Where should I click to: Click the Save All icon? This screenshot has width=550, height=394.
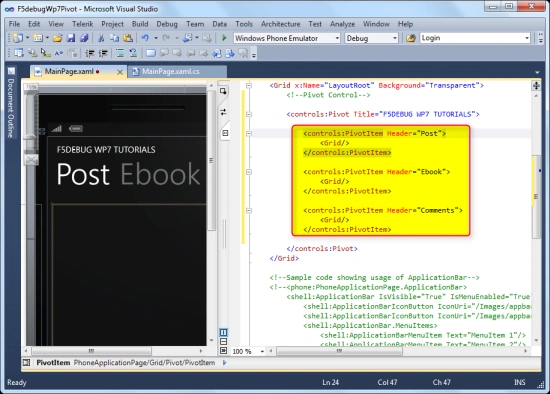click(x=84, y=38)
